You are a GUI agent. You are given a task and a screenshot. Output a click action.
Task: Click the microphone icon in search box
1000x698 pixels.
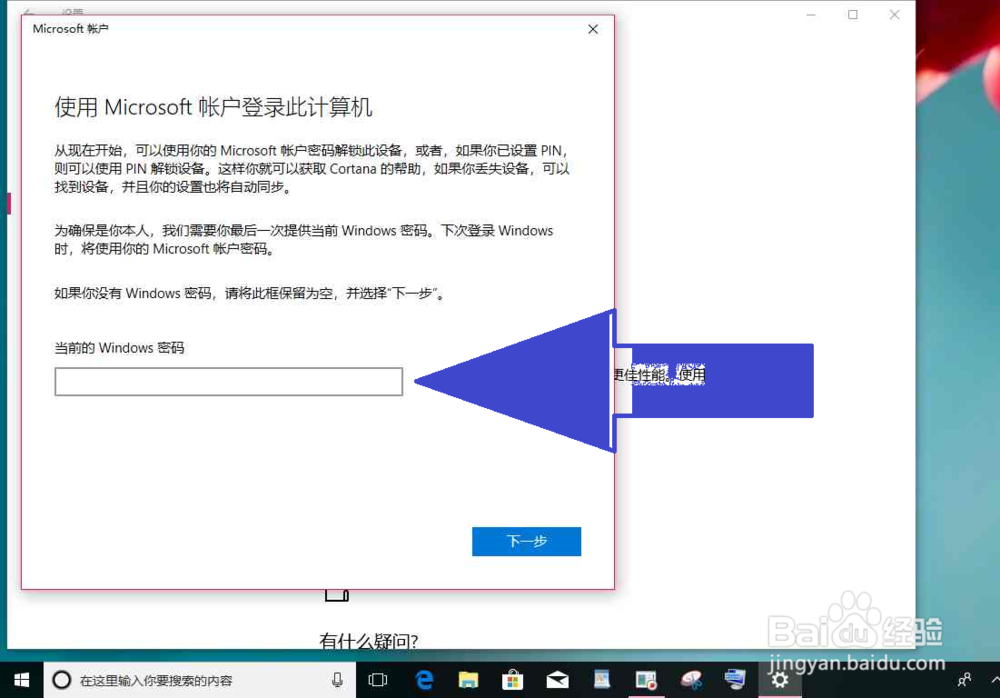337,680
